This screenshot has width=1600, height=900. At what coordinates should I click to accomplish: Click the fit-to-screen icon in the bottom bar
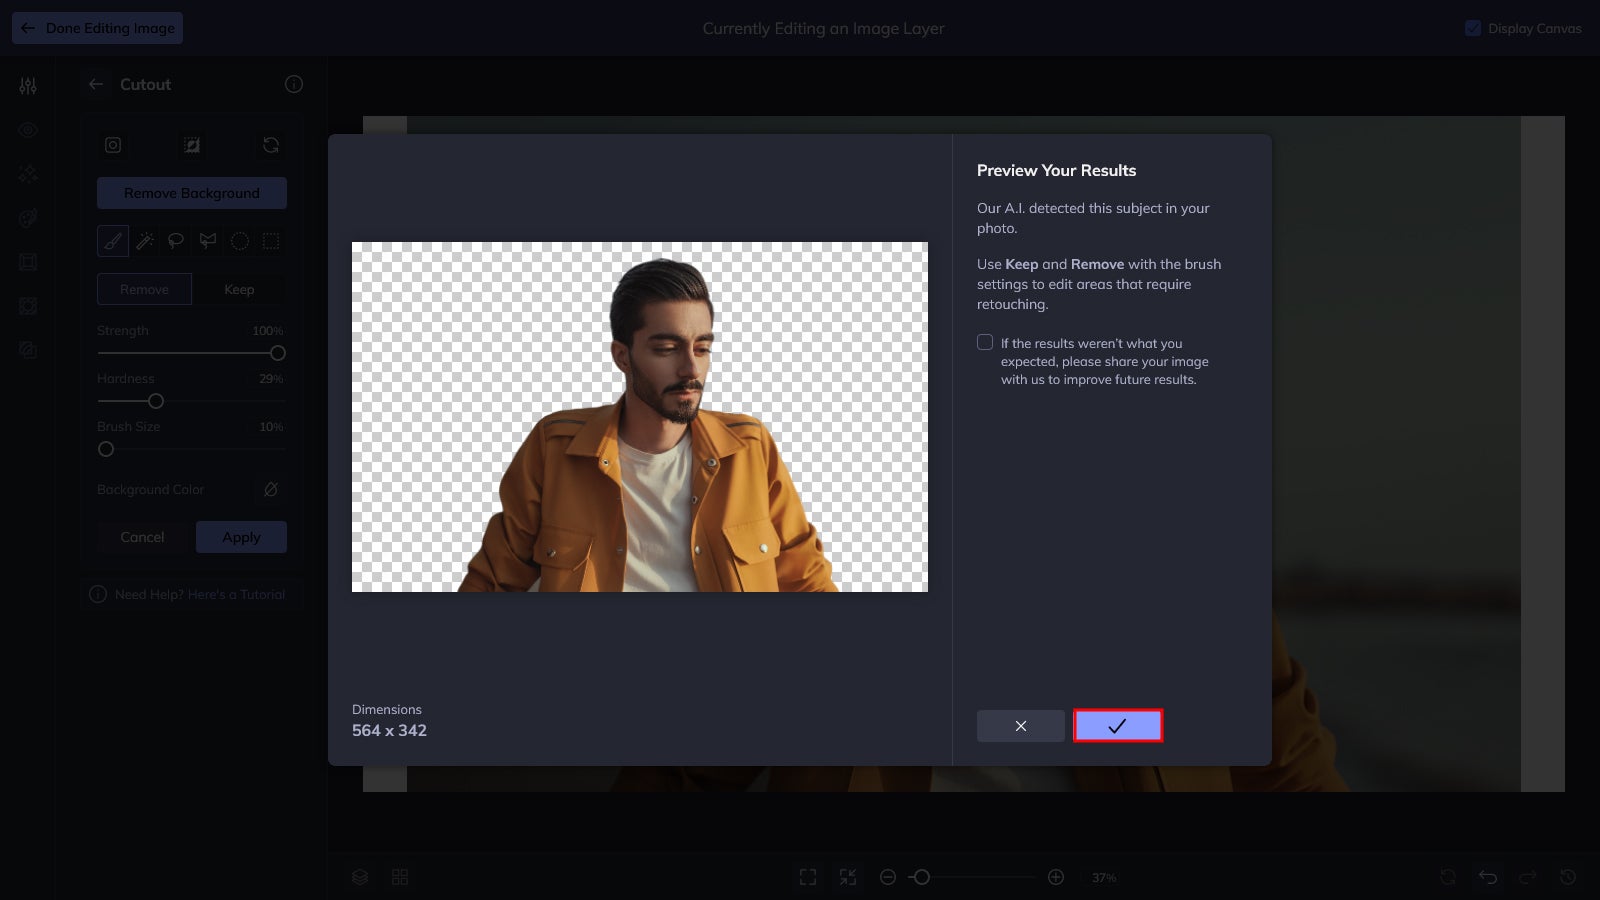pyautogui.click(x=808, y=877)
